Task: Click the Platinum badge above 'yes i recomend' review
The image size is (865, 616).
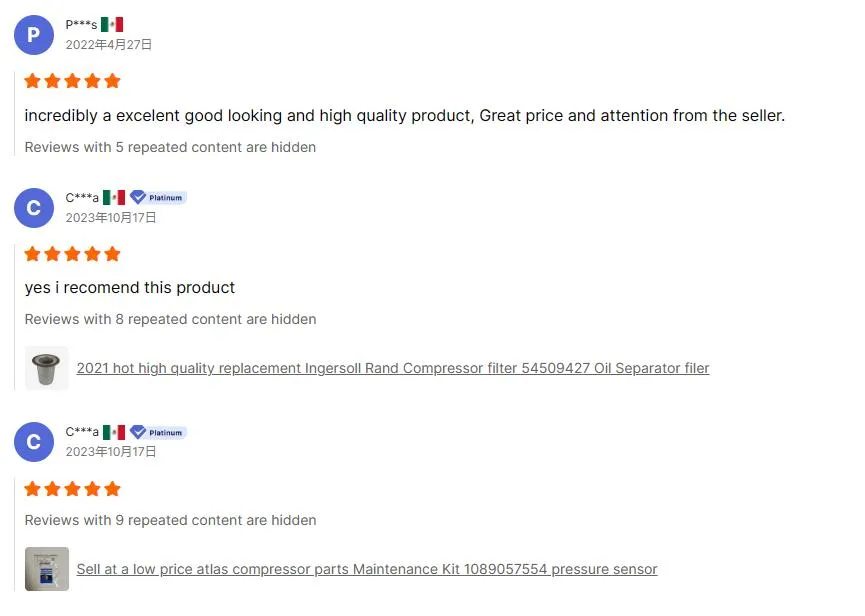Action: (158, 197)
